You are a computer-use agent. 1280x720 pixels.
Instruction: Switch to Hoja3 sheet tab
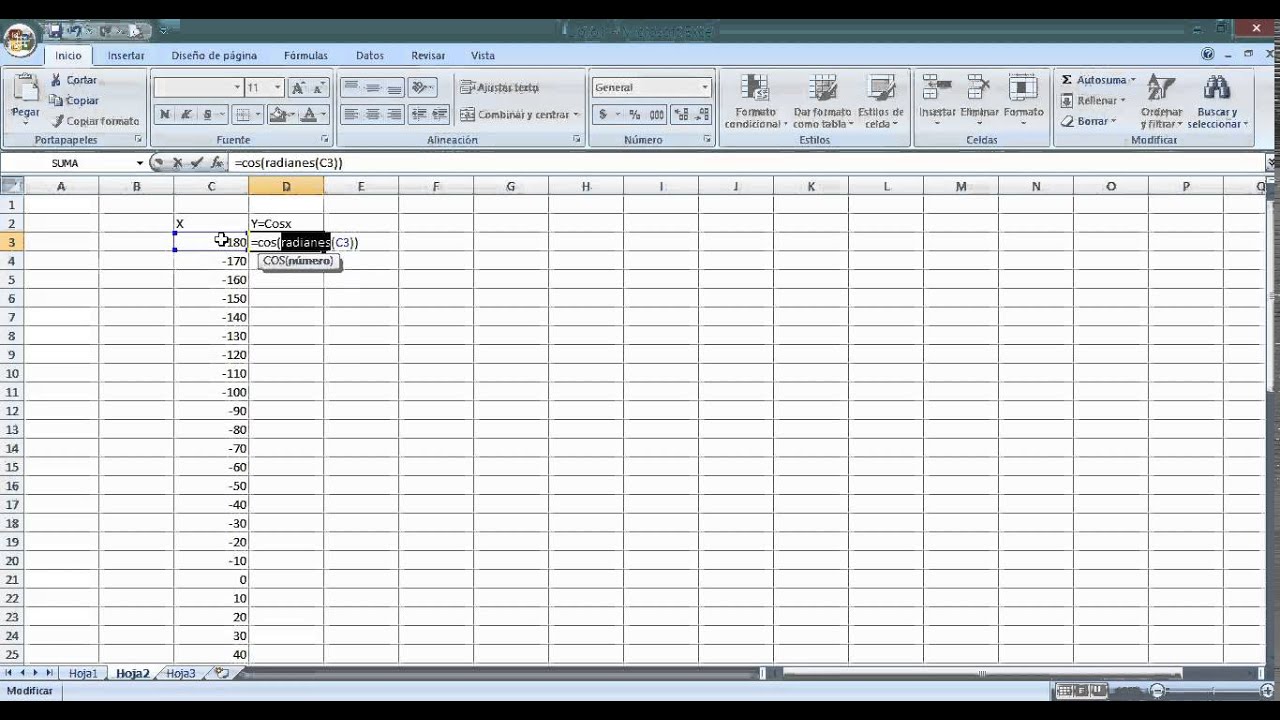pos(181,674)
